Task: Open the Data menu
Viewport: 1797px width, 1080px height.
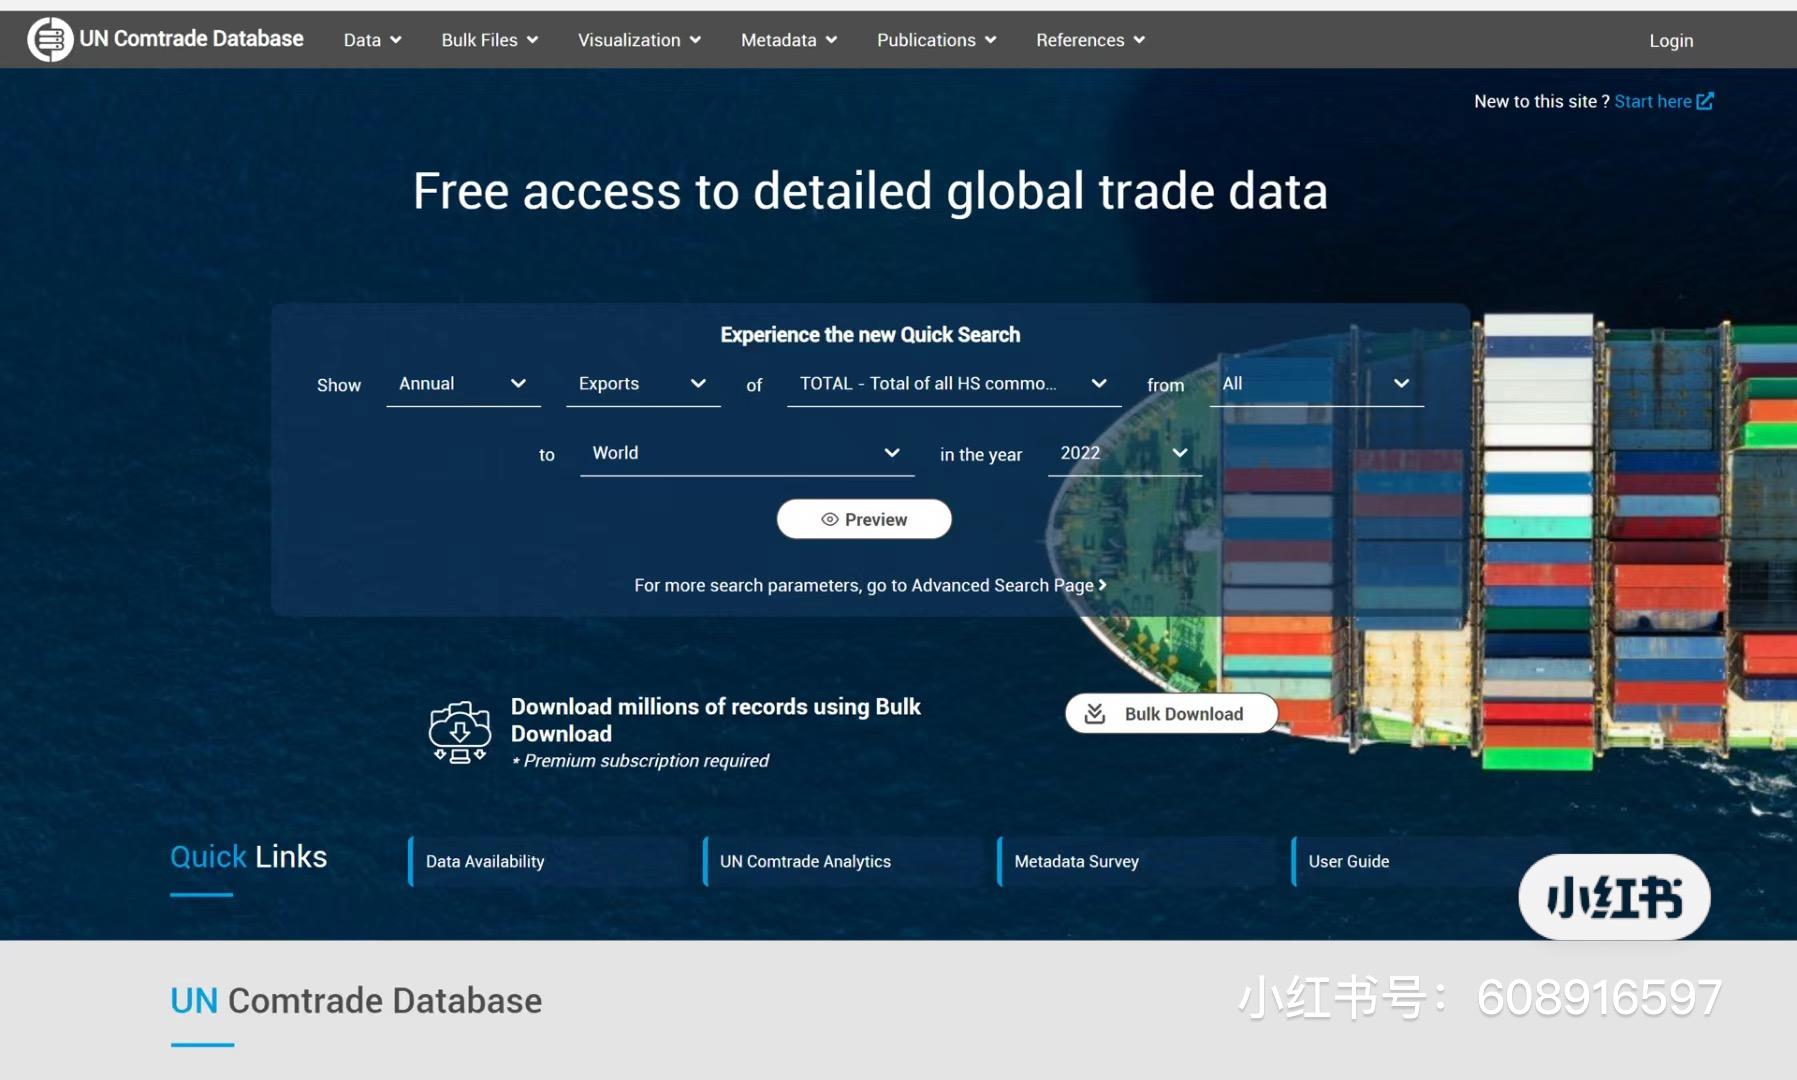Action: click(x=371, y=40)
